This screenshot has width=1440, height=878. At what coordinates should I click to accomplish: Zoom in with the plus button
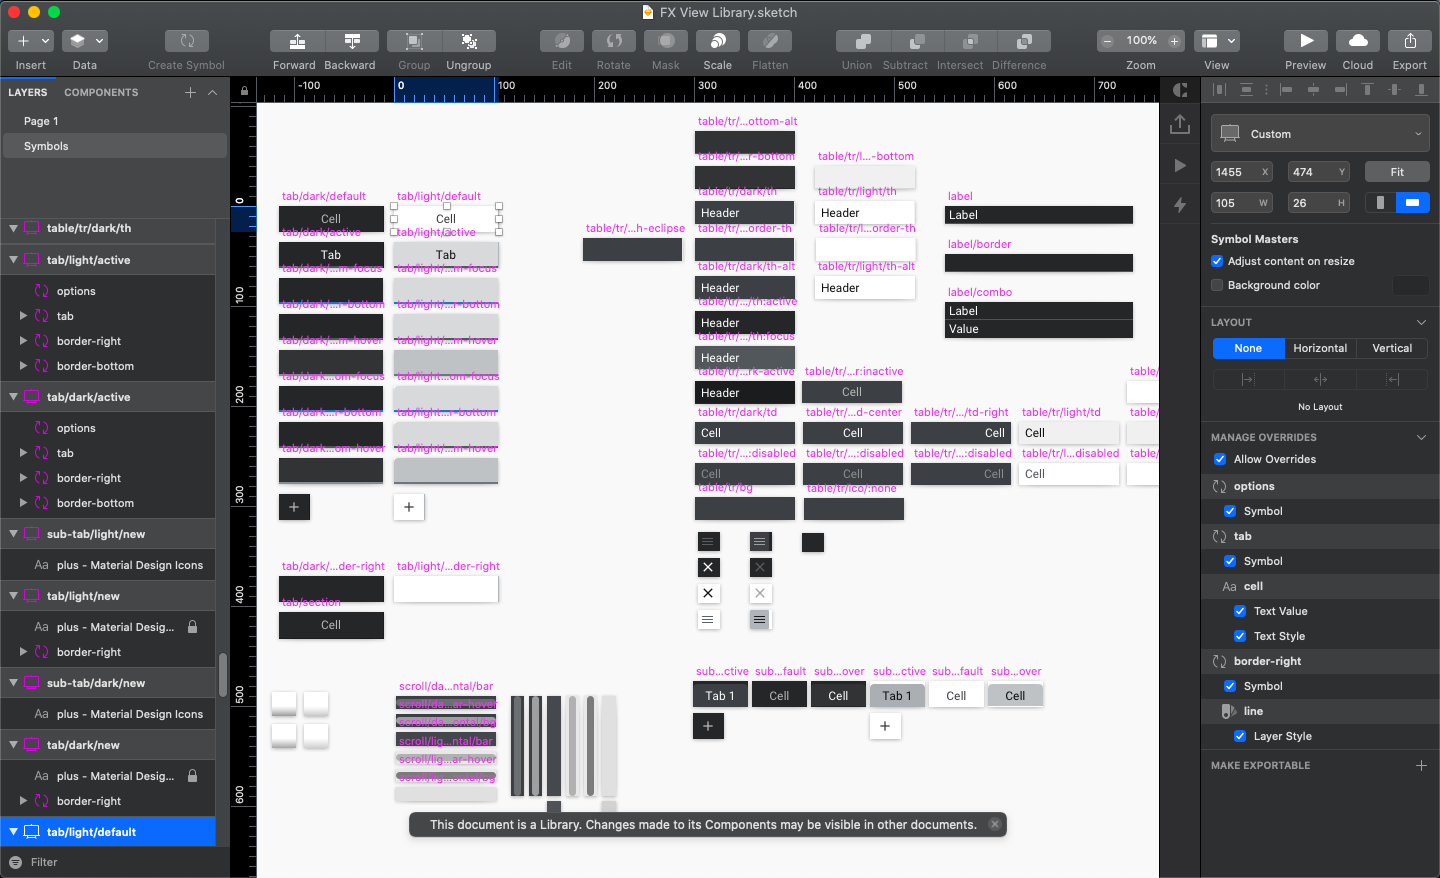(x=1174, y=41)
